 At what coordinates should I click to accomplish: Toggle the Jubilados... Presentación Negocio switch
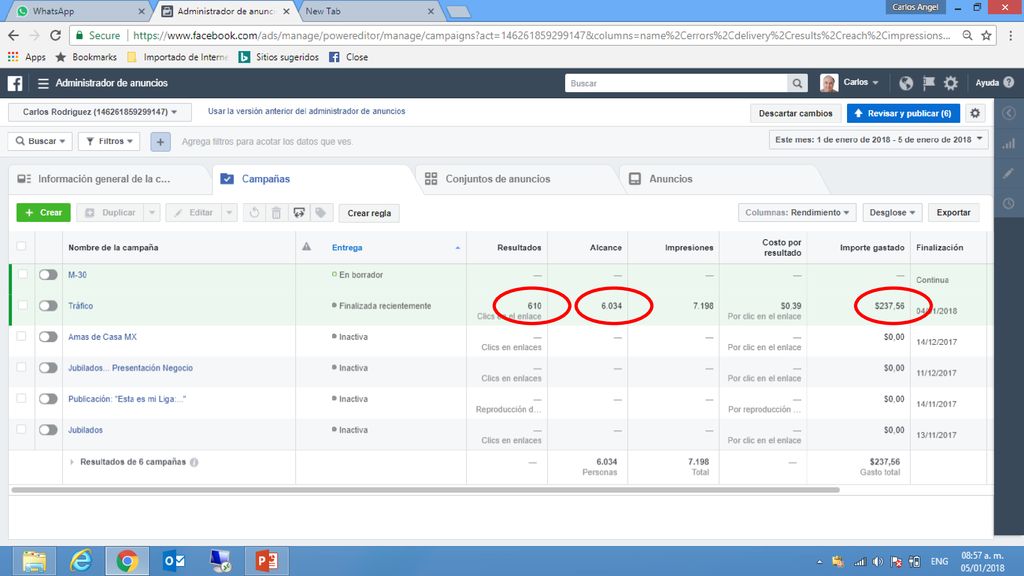point(48,368)
